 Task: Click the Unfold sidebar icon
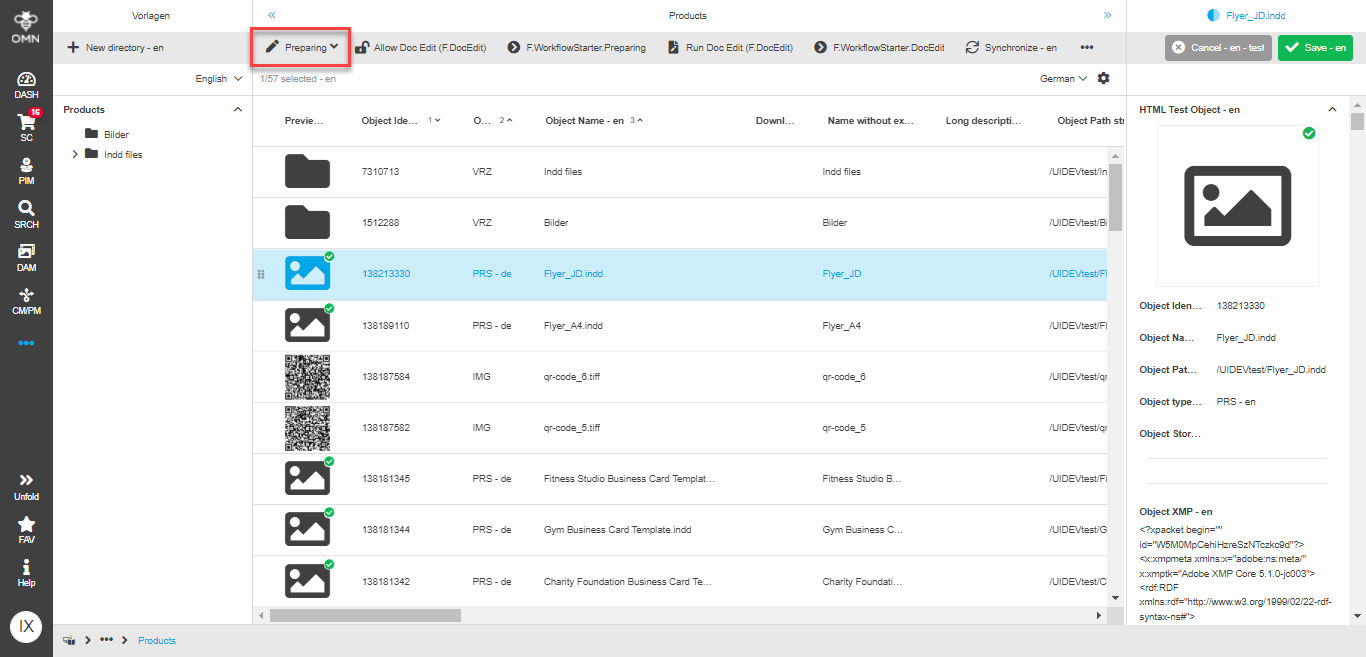tap(26, 486)
